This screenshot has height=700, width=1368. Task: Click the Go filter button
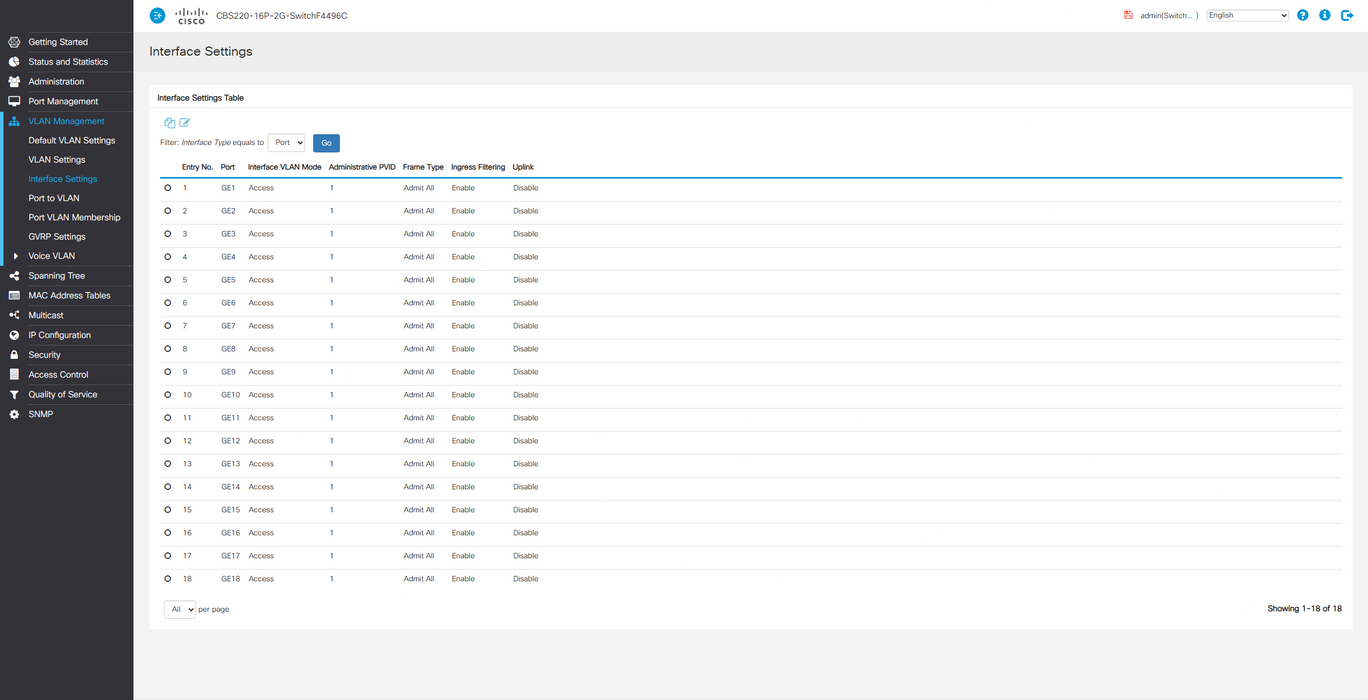(x=326, y=143)
